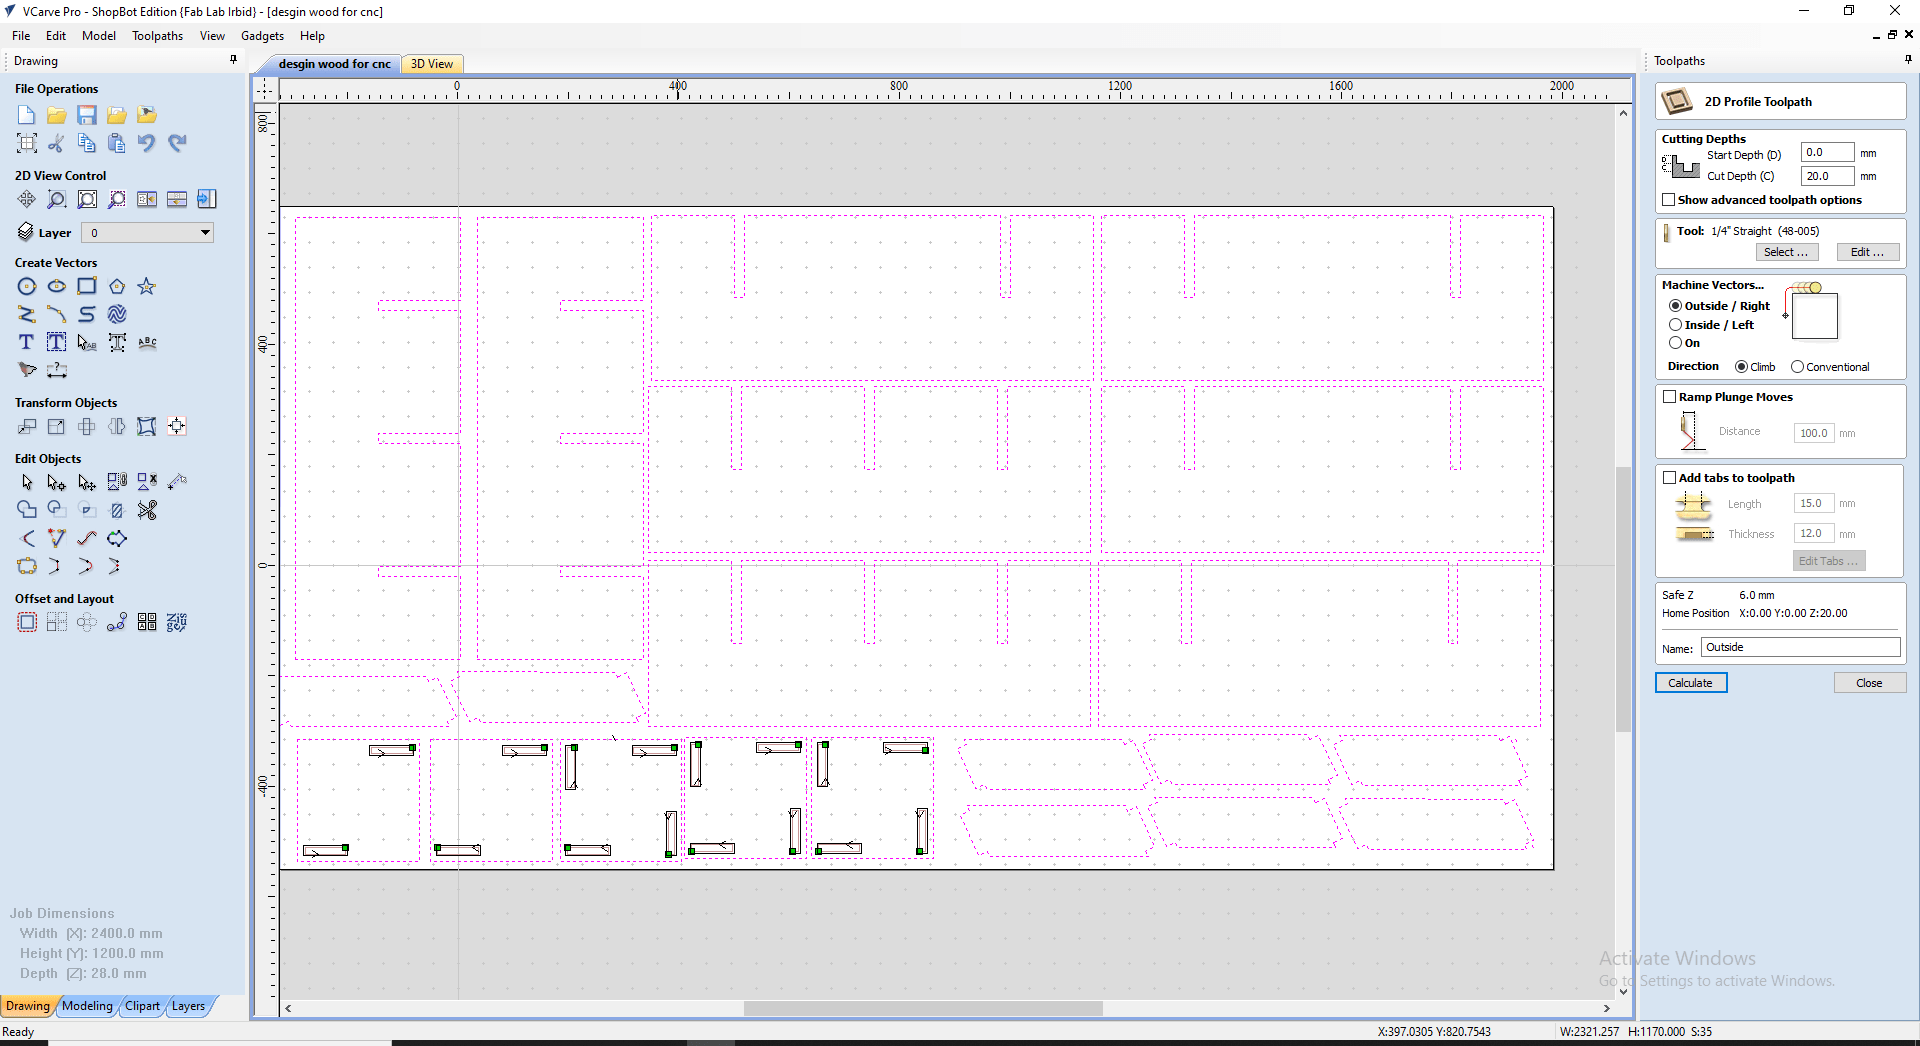The width and height of the screenshot is (1920, 1046).
Task: Select the Draw Ellipse tool
Action: 57,286
